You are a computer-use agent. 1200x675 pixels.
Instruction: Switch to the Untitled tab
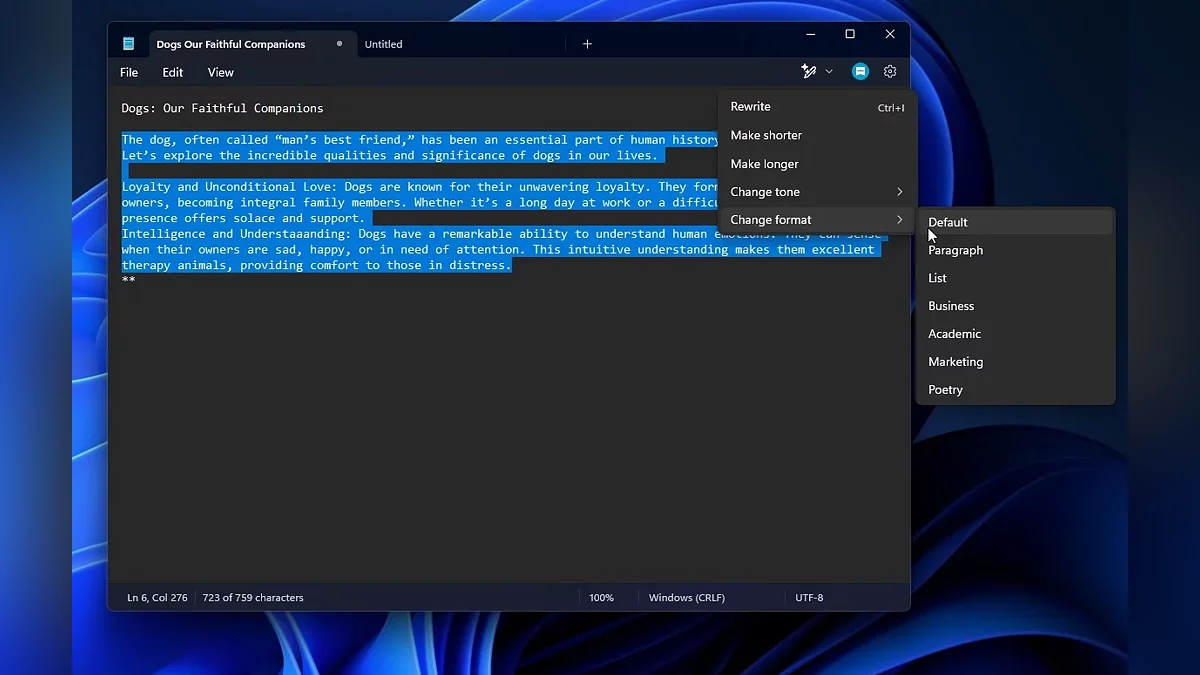(x=383, y=44)
